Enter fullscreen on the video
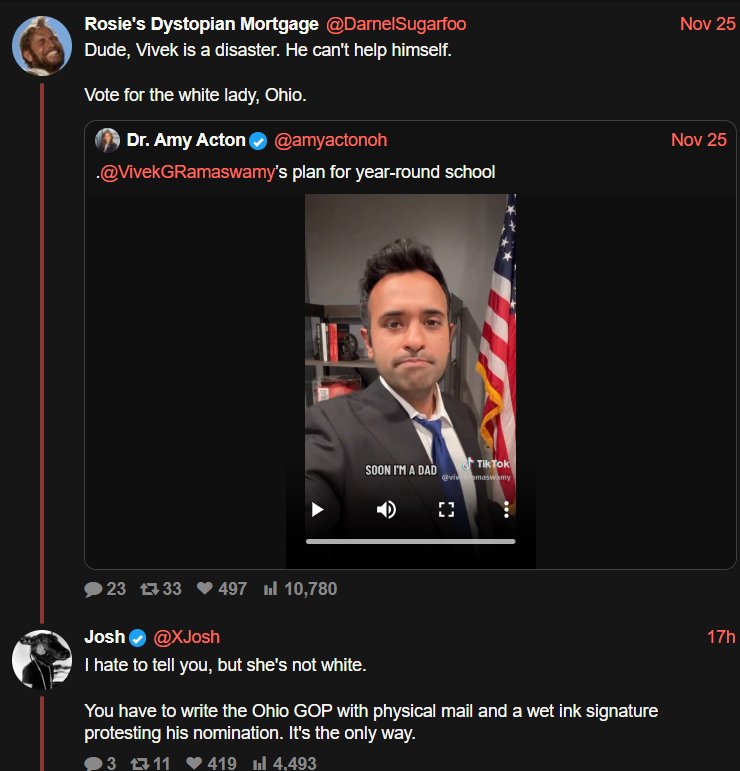 [446, 510]
